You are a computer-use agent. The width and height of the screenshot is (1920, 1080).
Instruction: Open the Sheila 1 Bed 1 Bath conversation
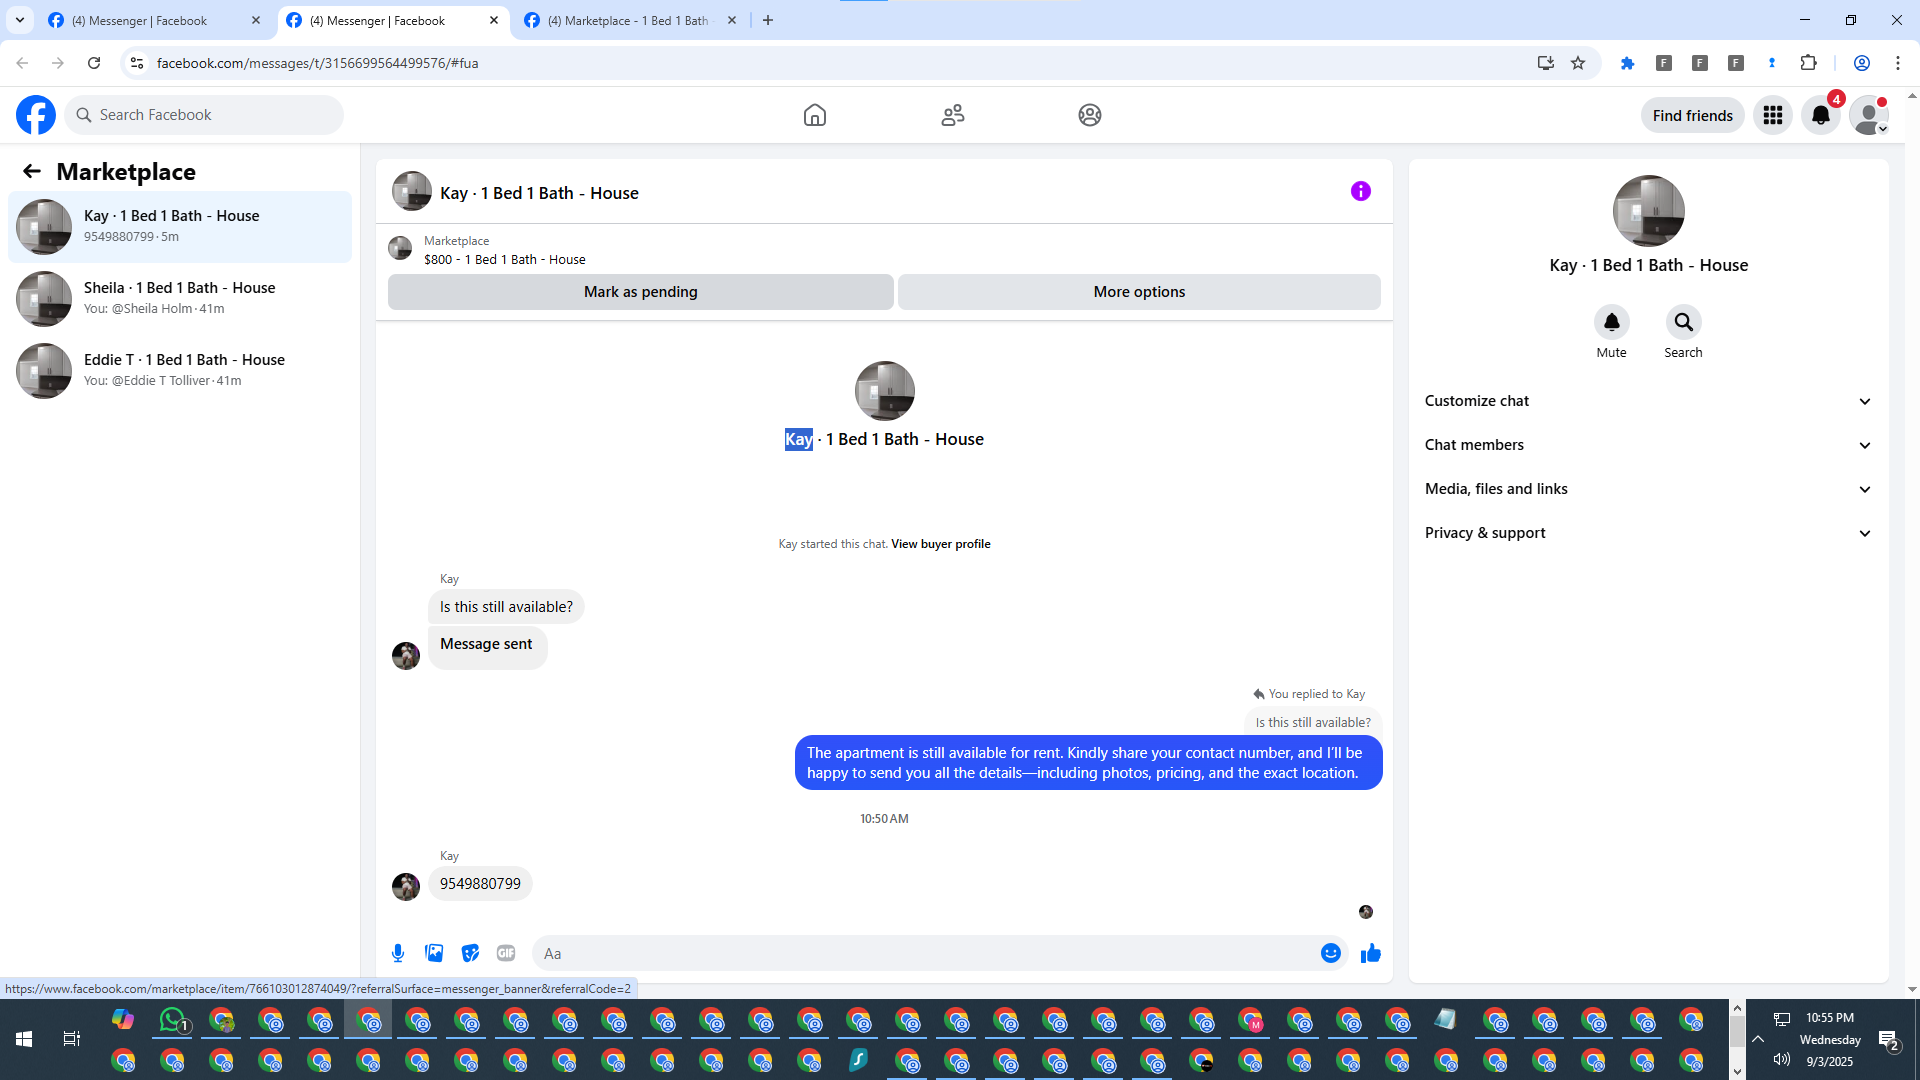pos(180,299)
